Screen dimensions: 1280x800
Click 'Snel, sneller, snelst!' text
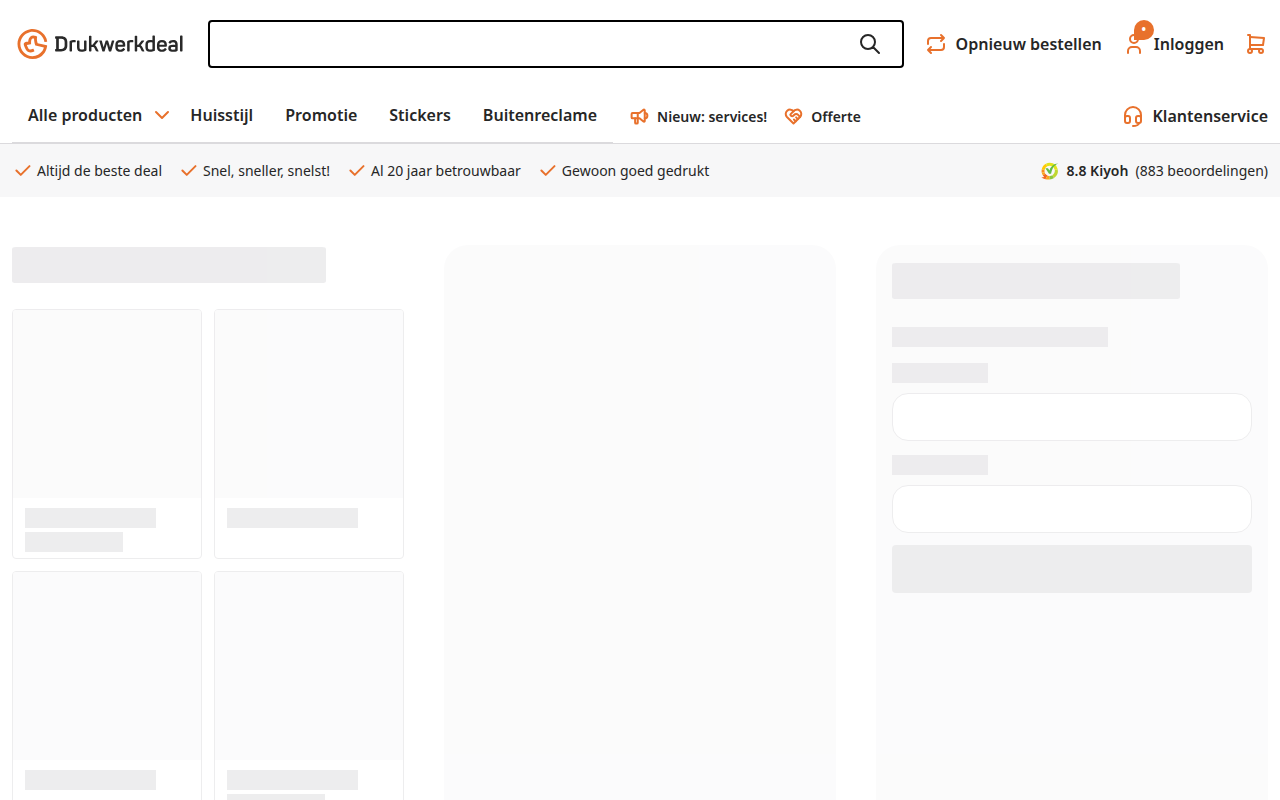pyautogui.click(x=266, y=171)
